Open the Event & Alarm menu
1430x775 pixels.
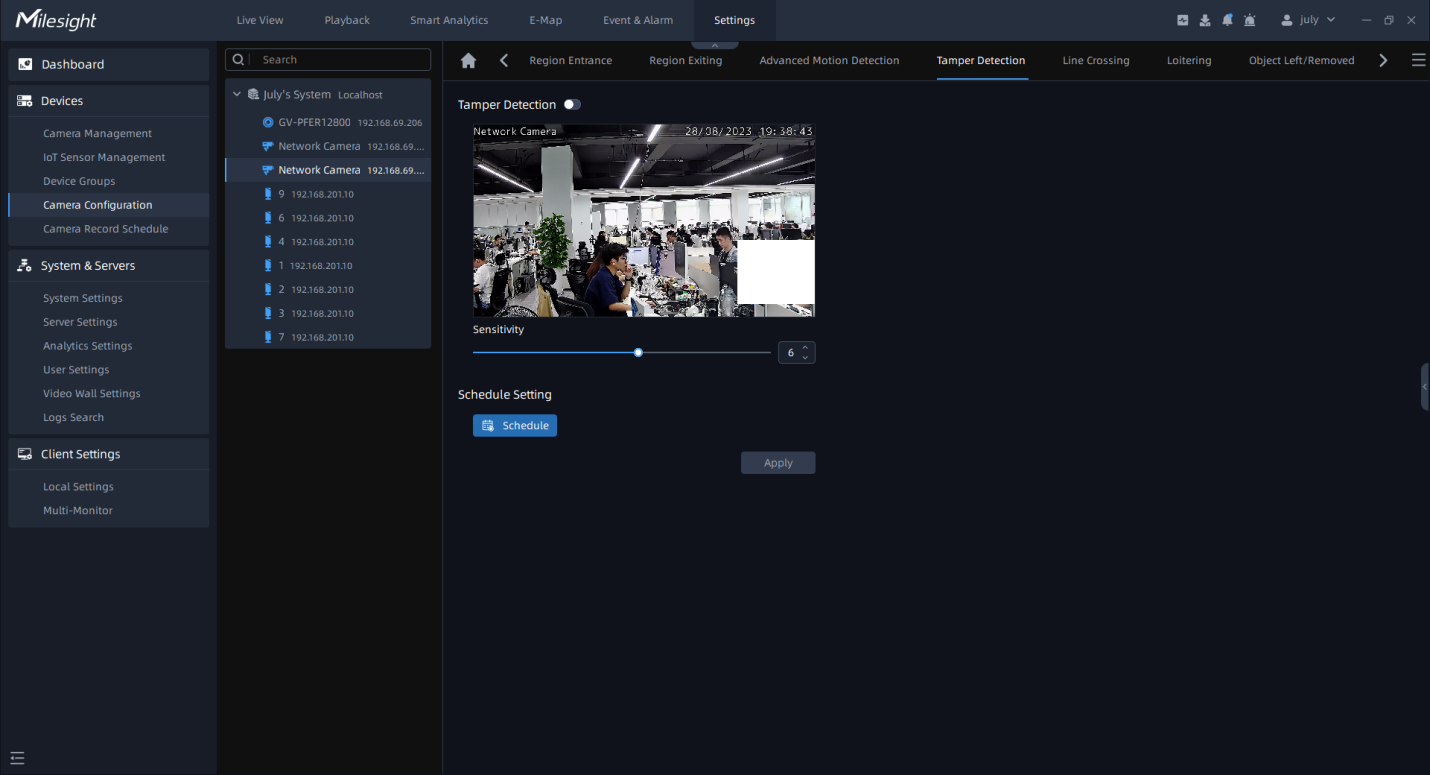637,19
